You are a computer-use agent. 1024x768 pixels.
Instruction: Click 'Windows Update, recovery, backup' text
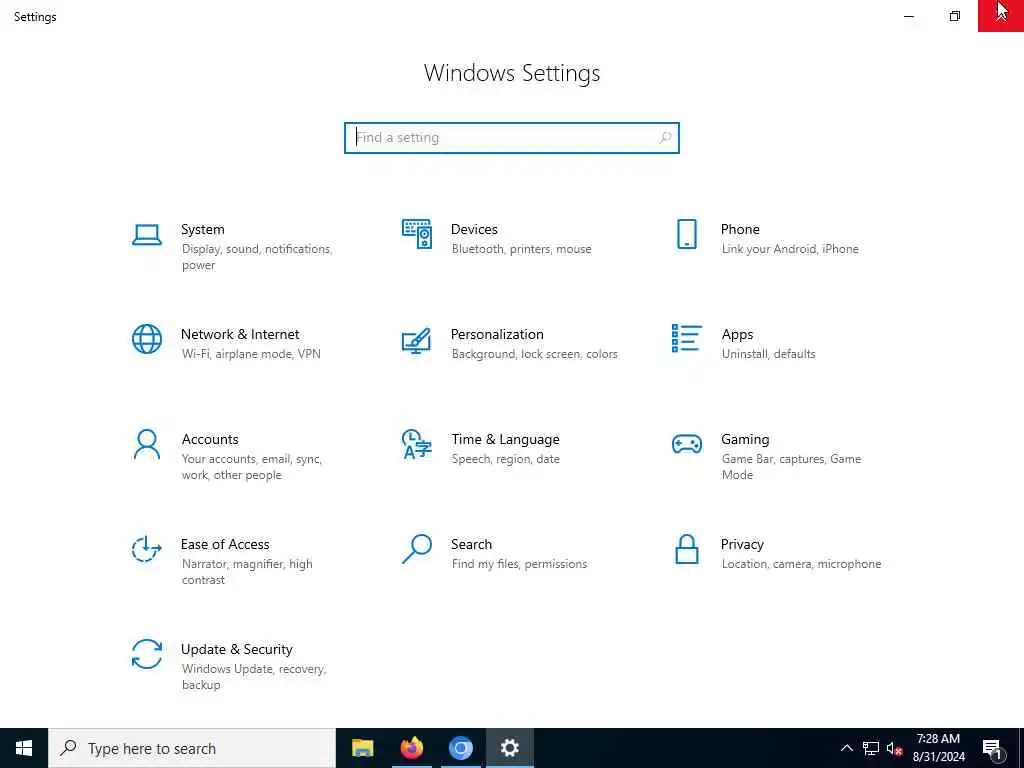[x=253, y=677]
